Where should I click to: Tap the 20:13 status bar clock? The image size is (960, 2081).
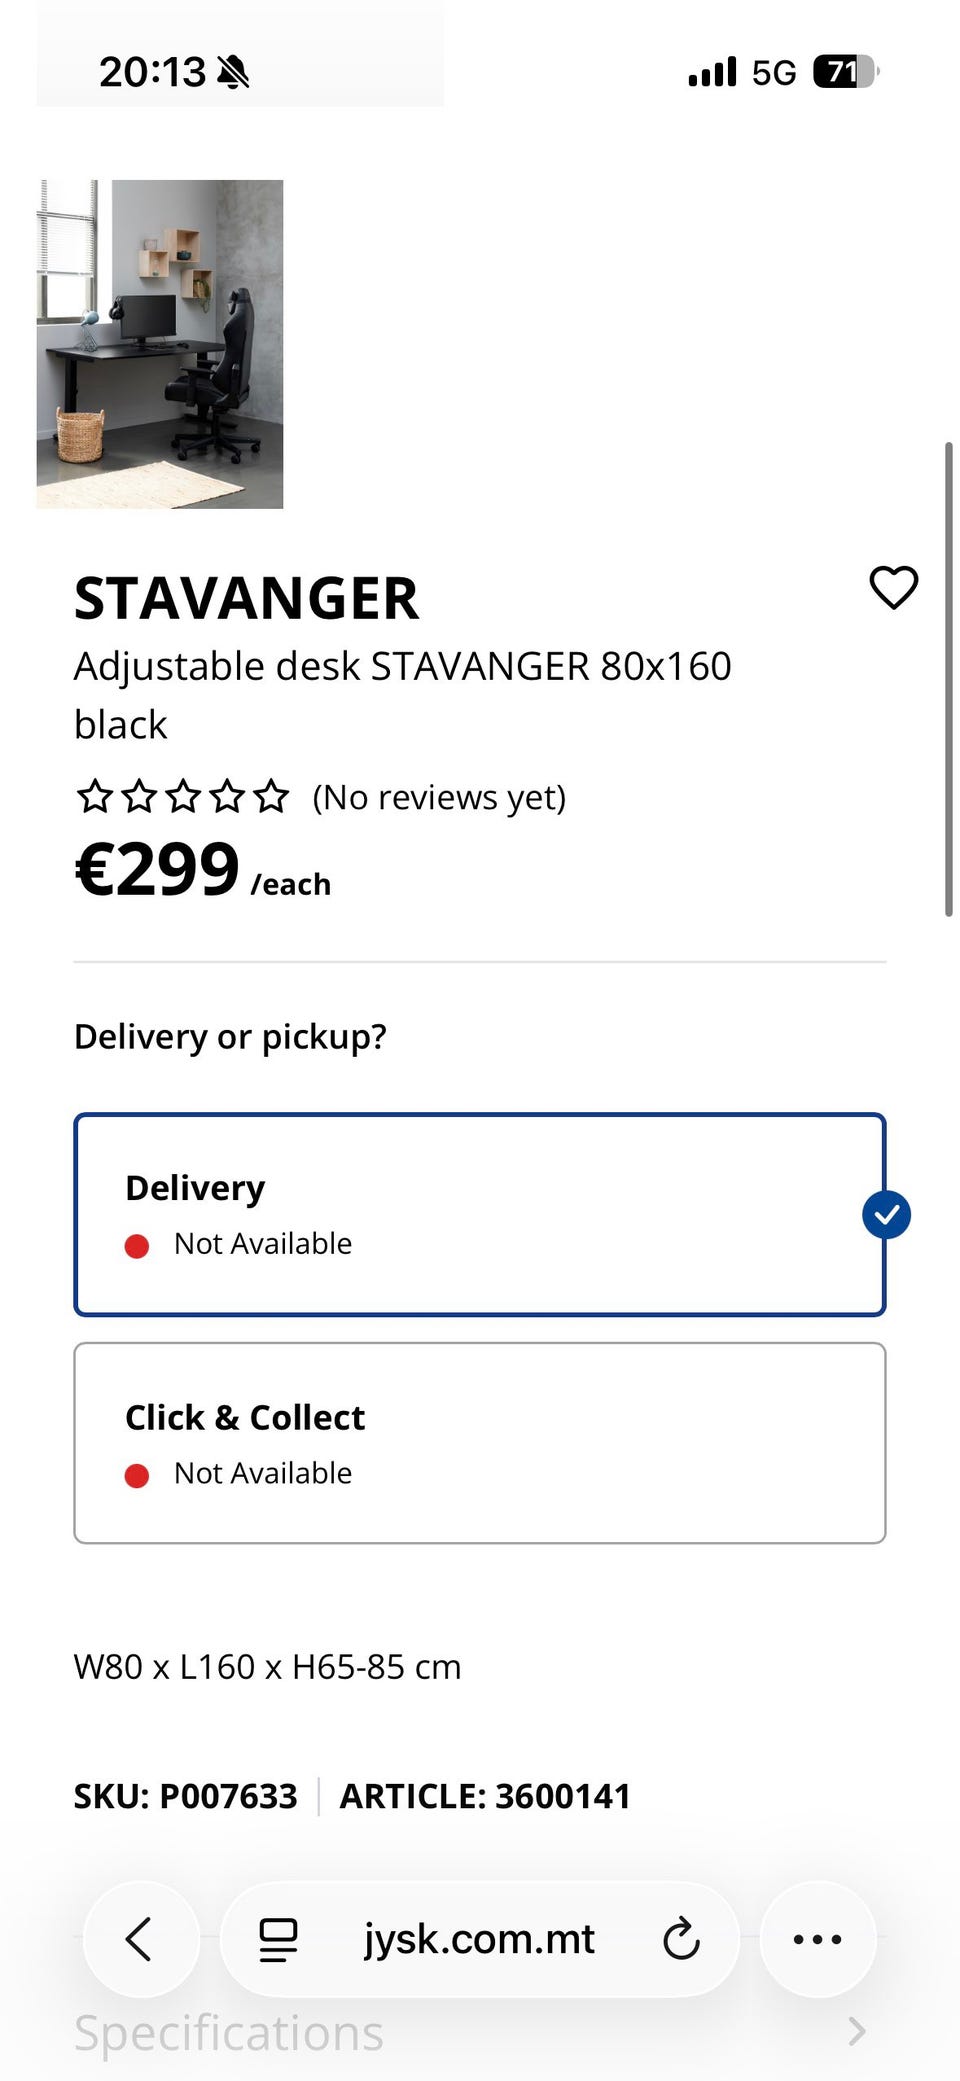pos(152,72)
